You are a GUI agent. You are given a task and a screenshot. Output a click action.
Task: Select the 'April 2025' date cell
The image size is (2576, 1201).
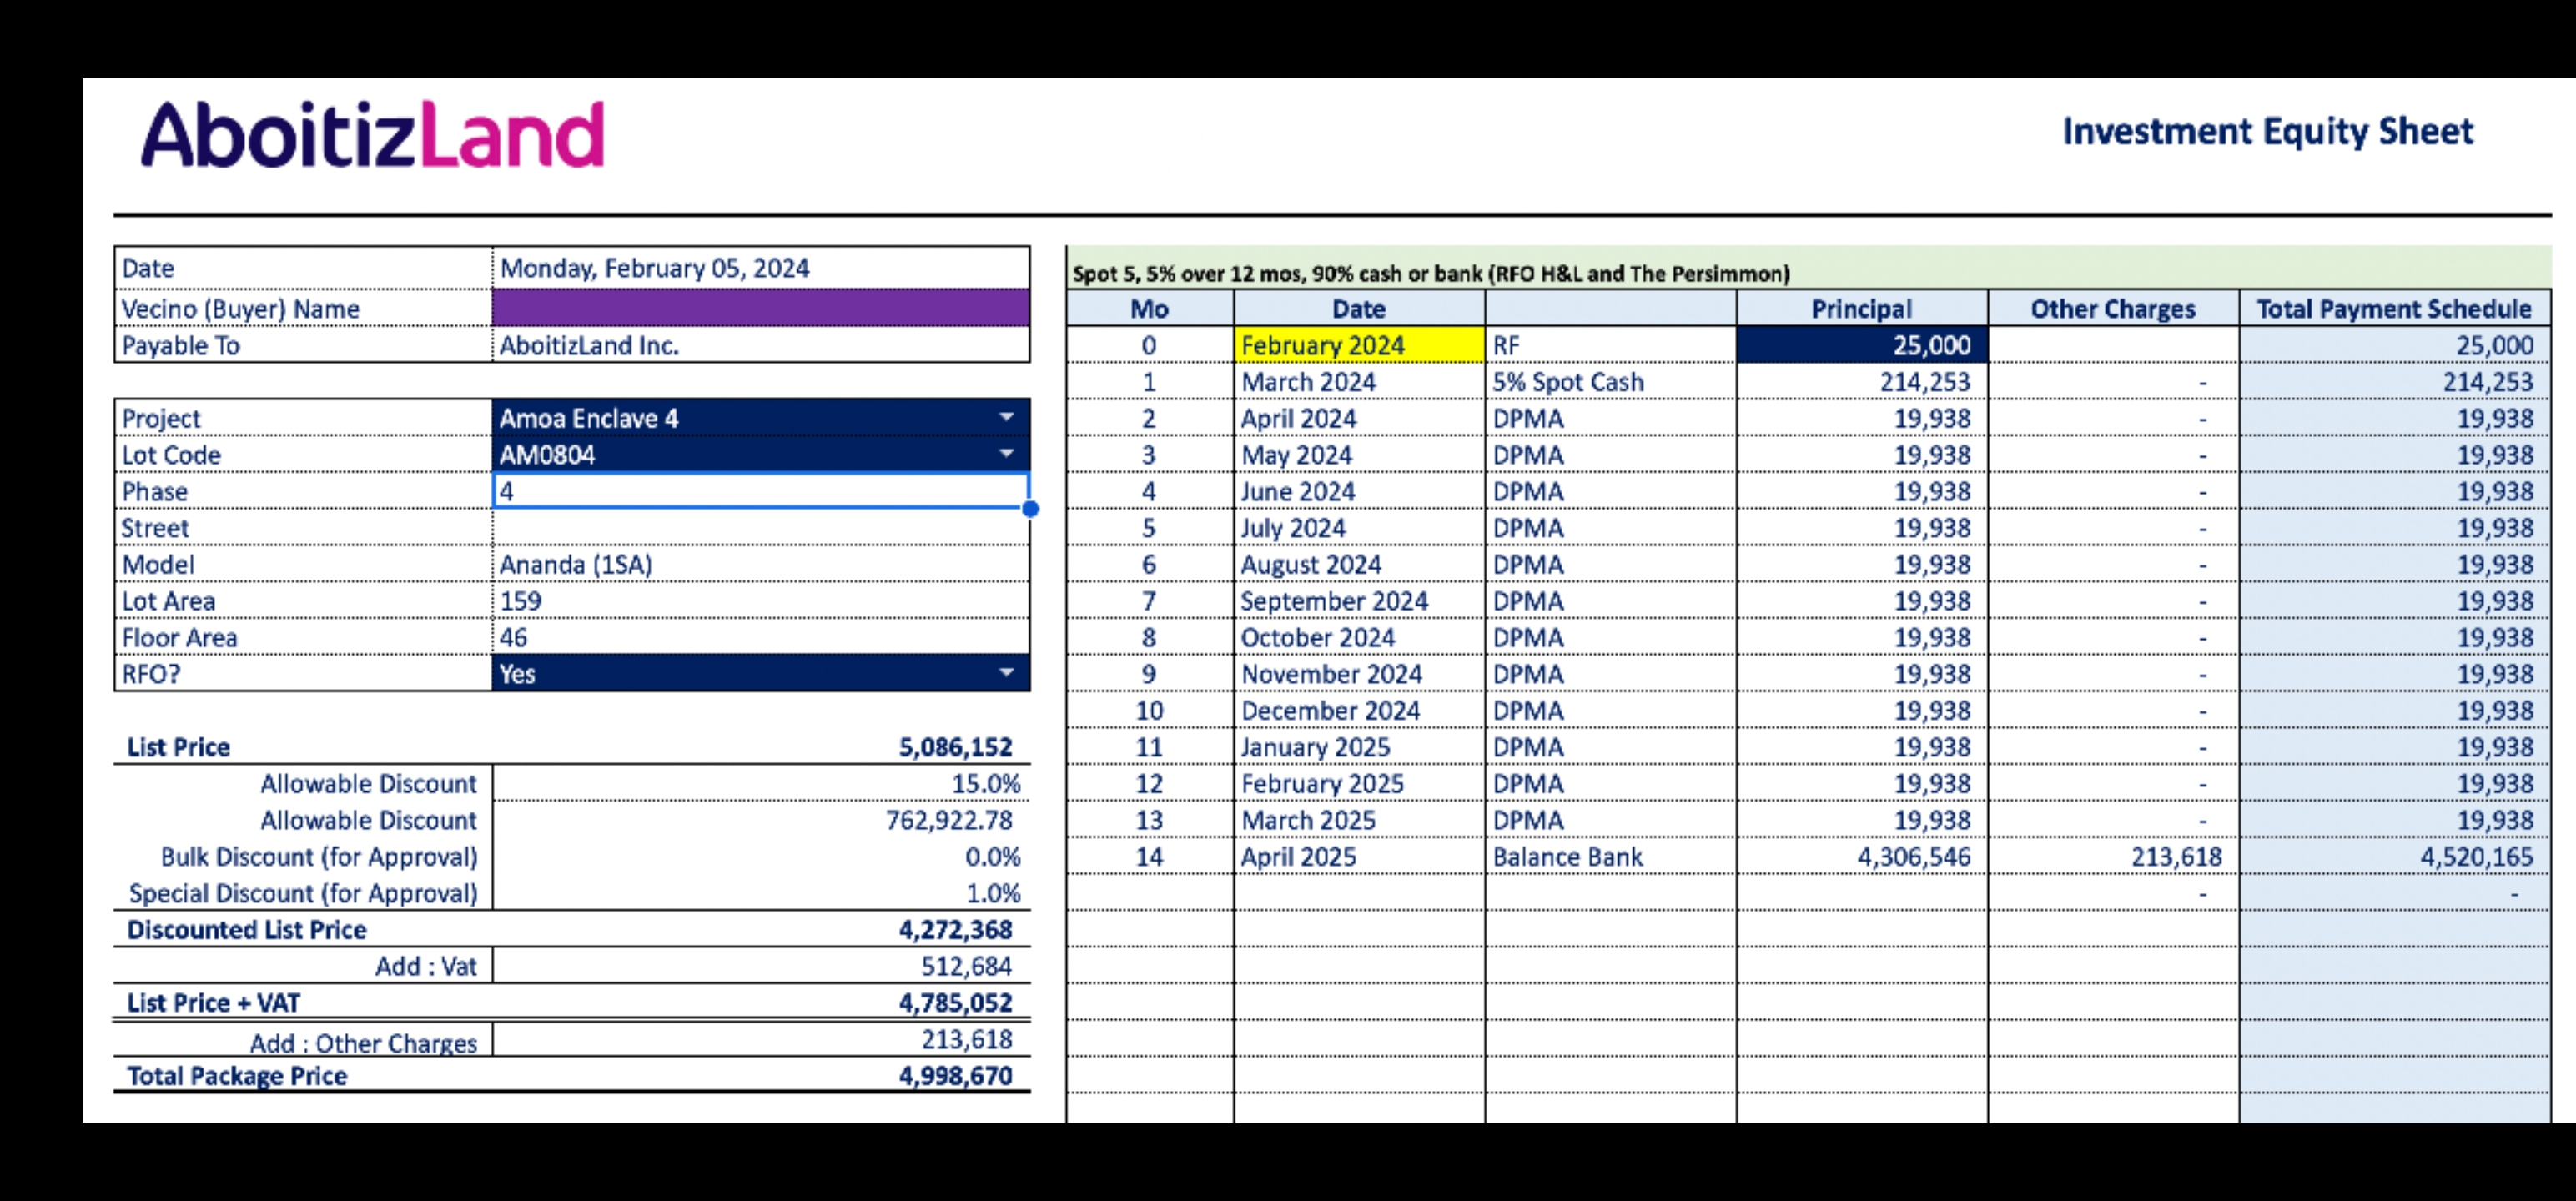pos(1359,856)
